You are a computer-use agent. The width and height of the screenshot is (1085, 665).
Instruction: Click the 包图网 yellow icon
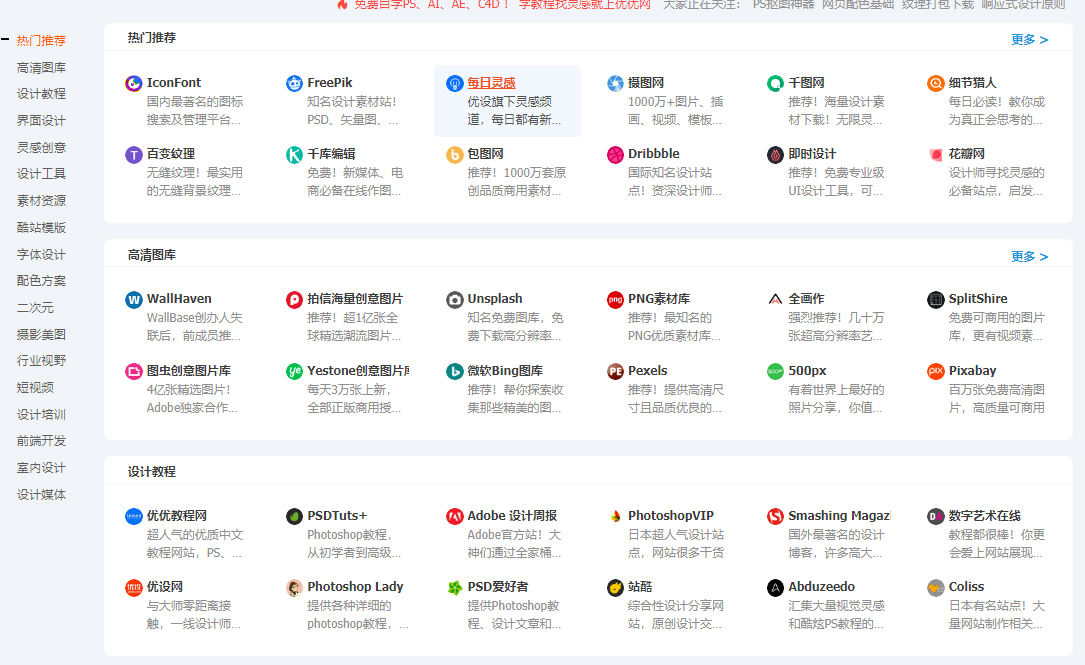click(455, 155)
